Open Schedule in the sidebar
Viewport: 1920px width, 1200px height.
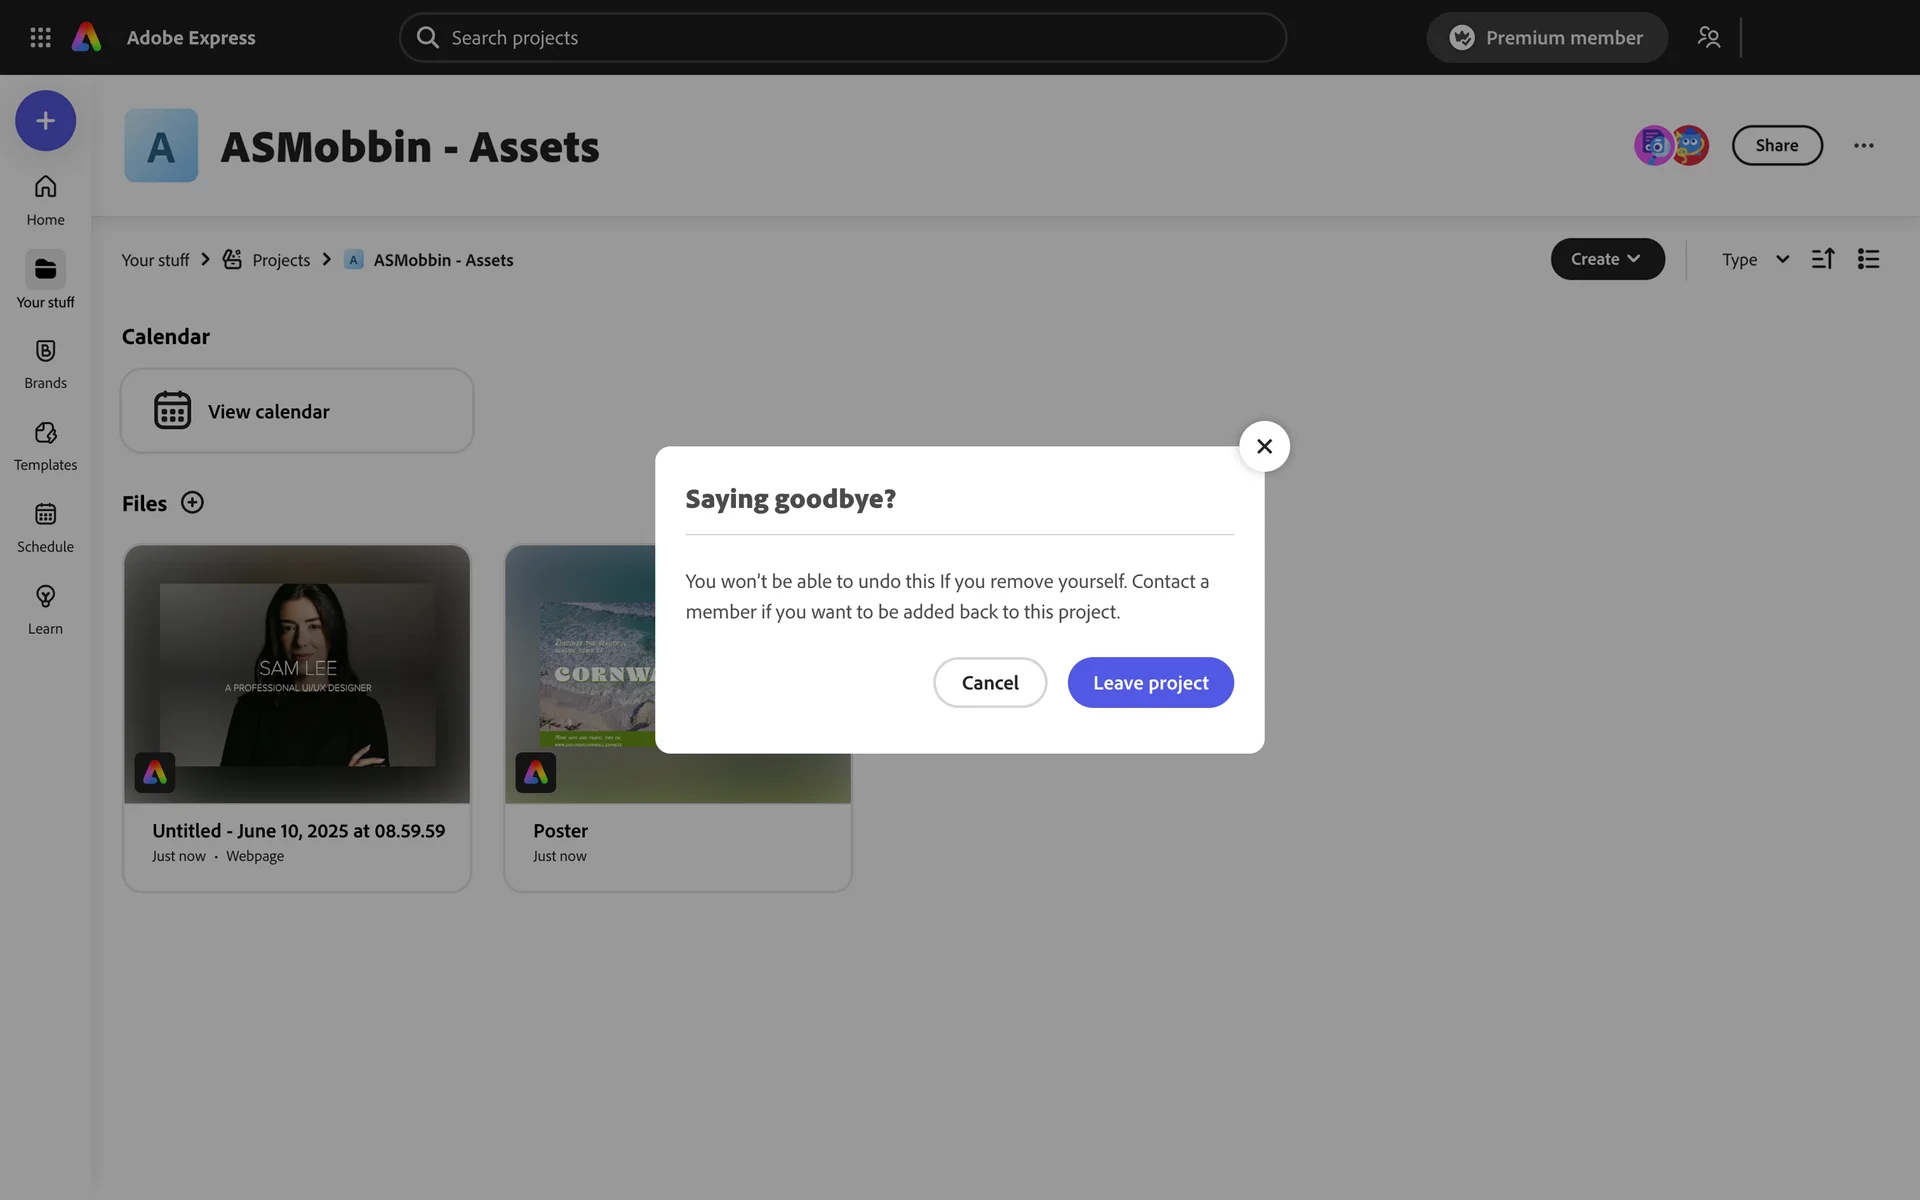[x=45, y=528]
